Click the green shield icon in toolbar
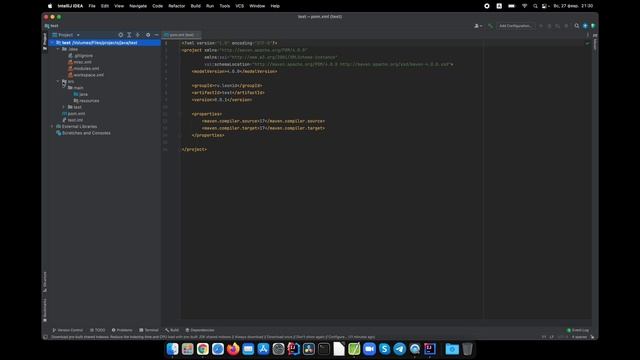 [593, 26]
